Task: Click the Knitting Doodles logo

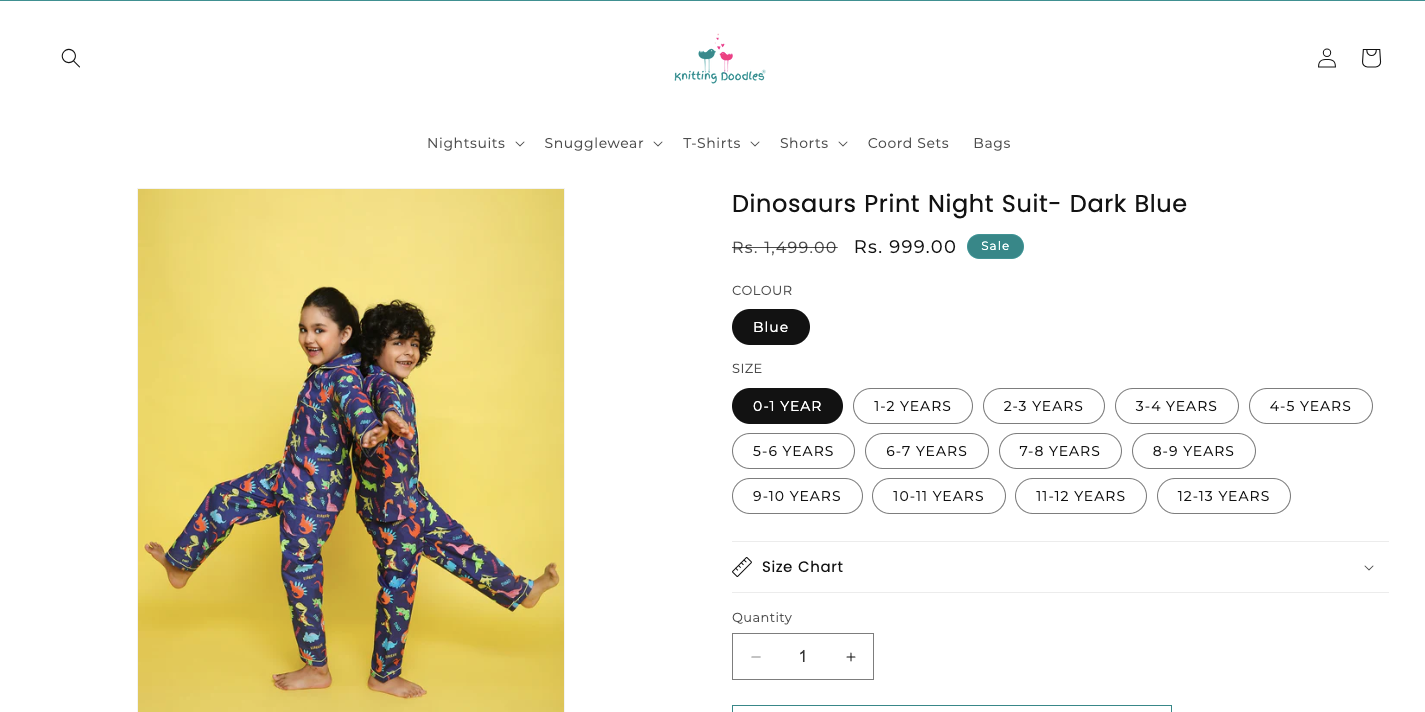Action: (x=719, y=60)
